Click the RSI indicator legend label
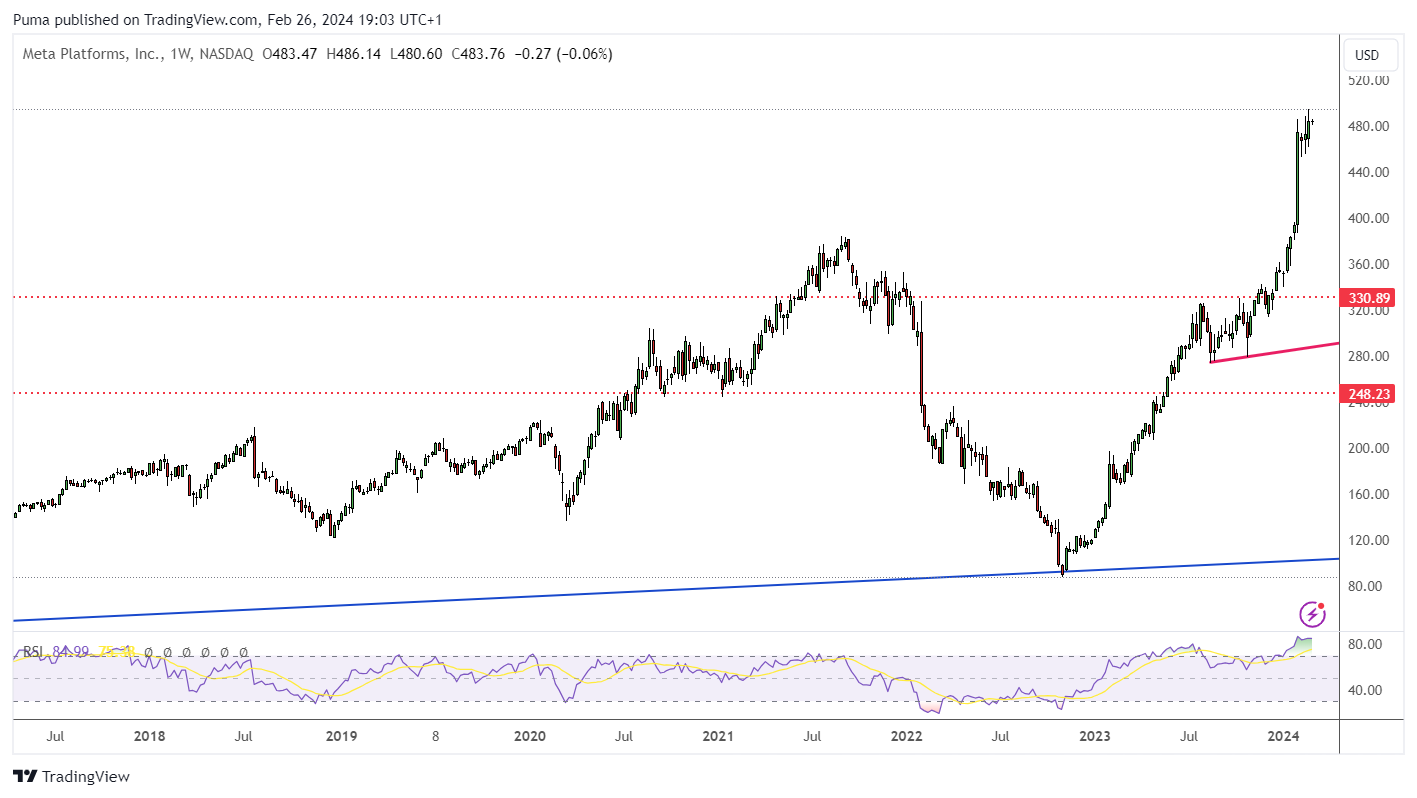Screen dimensions: 1417x798 click(33, 652)
